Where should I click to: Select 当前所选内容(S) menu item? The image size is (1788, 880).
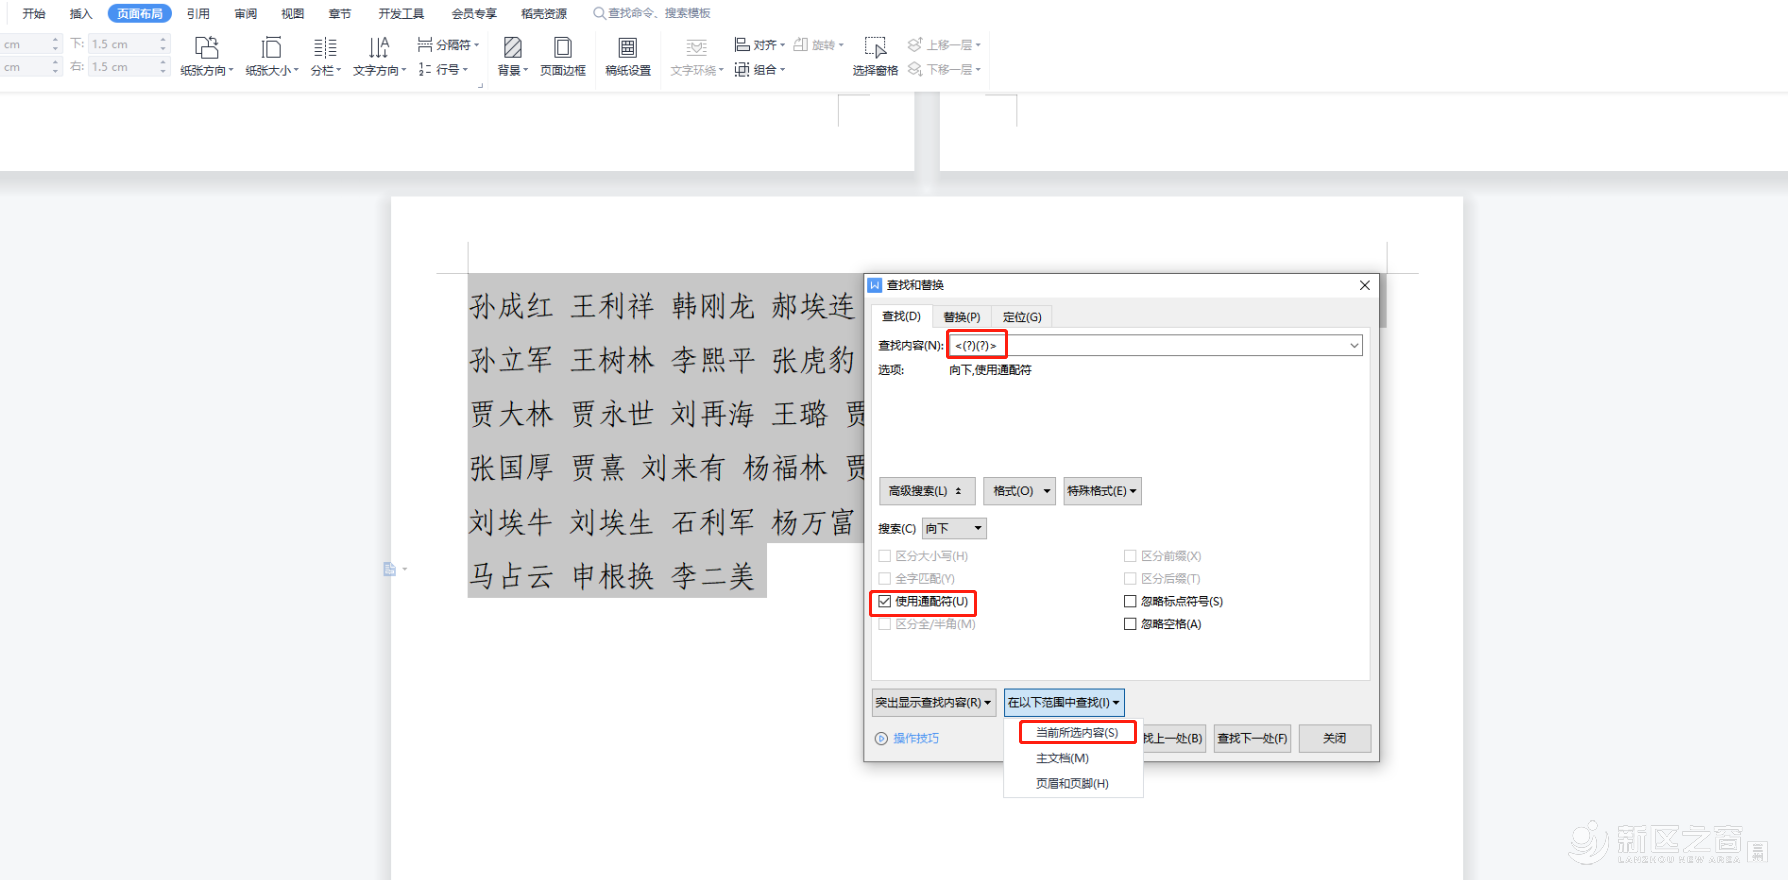[1077, 733]
